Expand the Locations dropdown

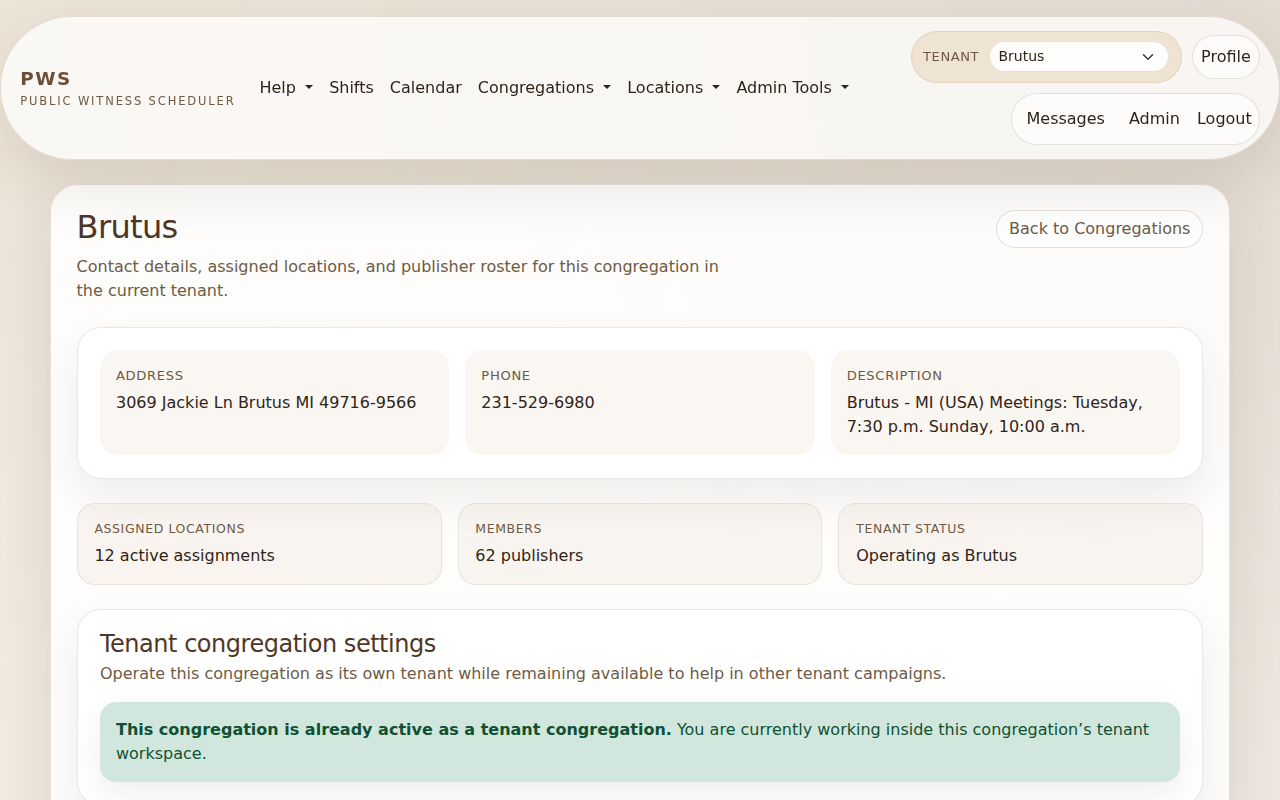tap(673, 88)
